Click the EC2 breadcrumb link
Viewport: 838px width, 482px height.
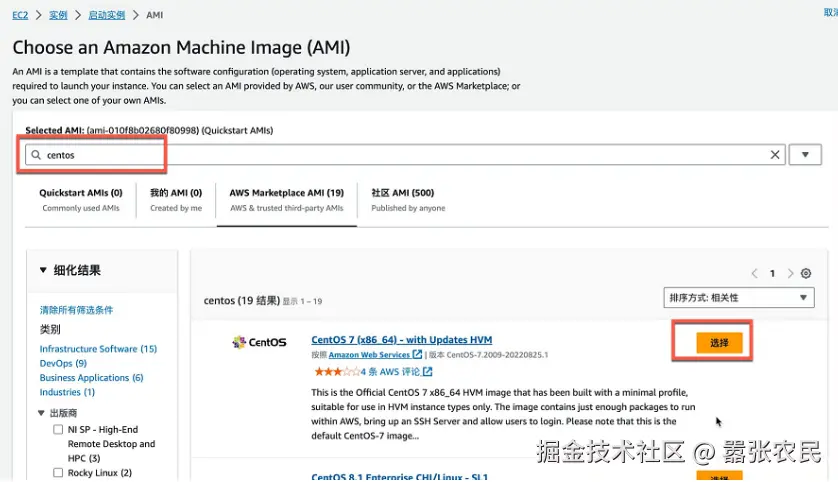pyautogui.click(x=20, y=15)
